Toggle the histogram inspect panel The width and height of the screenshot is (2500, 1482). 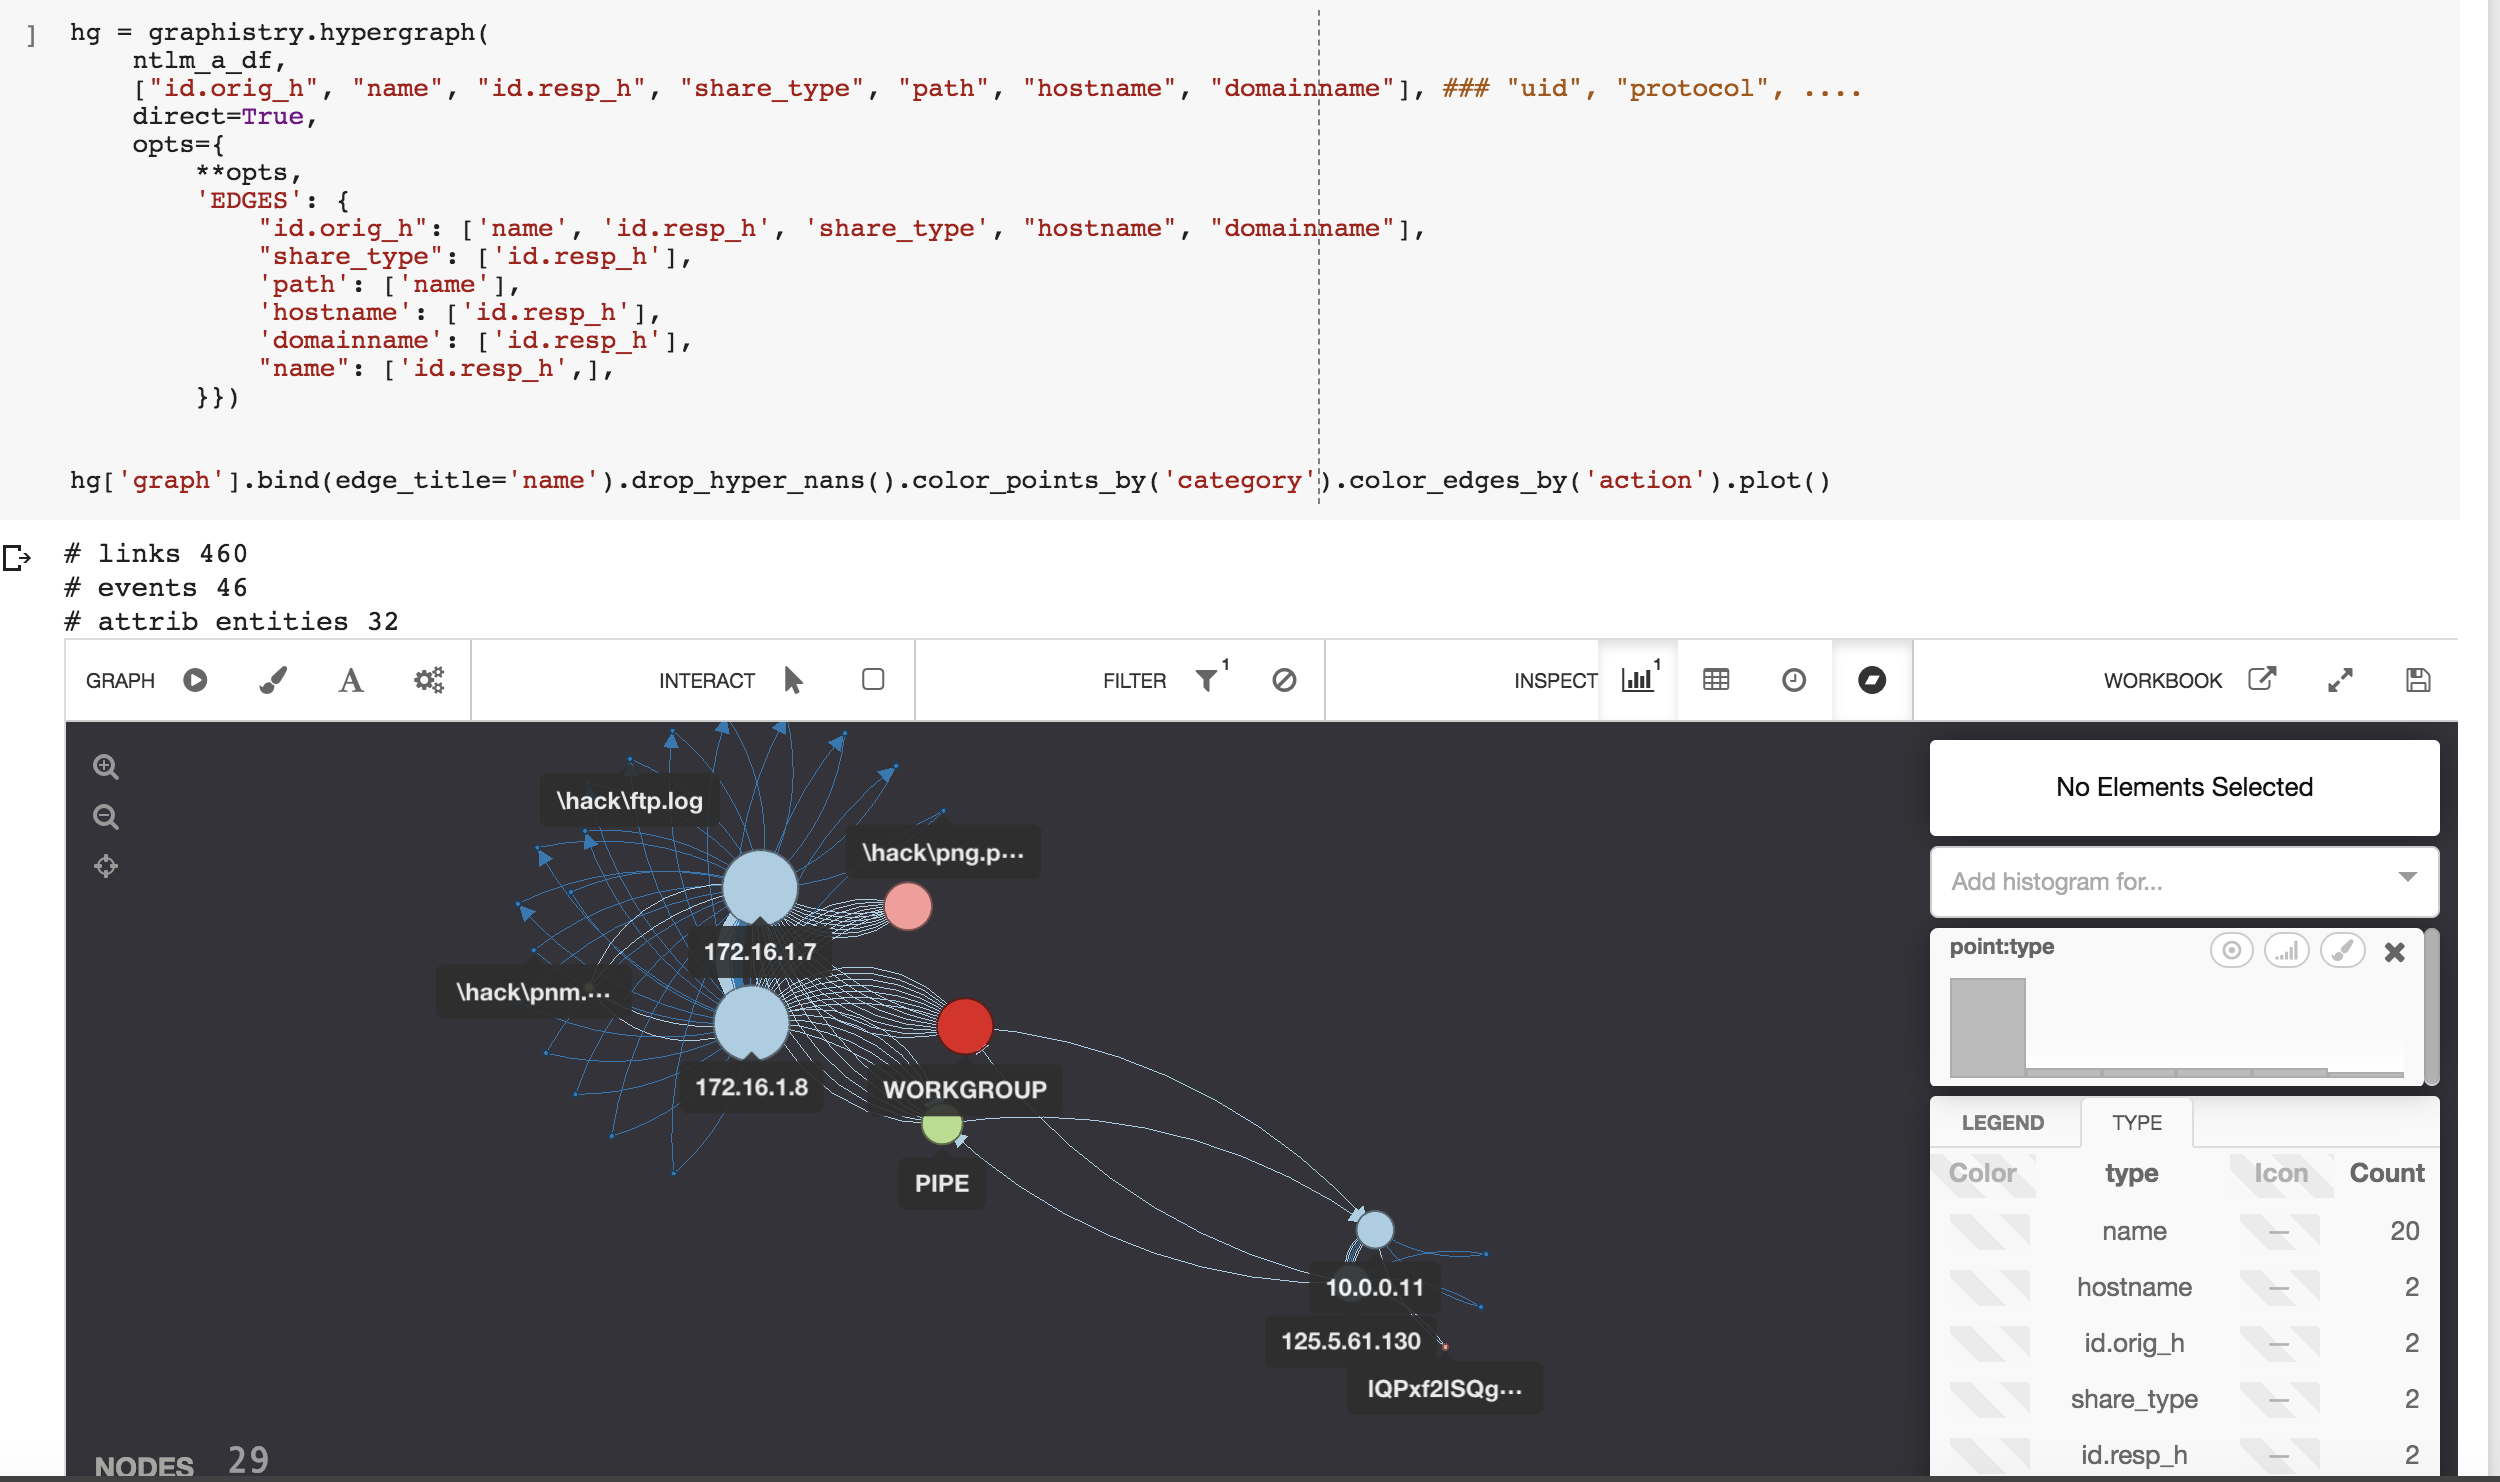(1638, 680)
